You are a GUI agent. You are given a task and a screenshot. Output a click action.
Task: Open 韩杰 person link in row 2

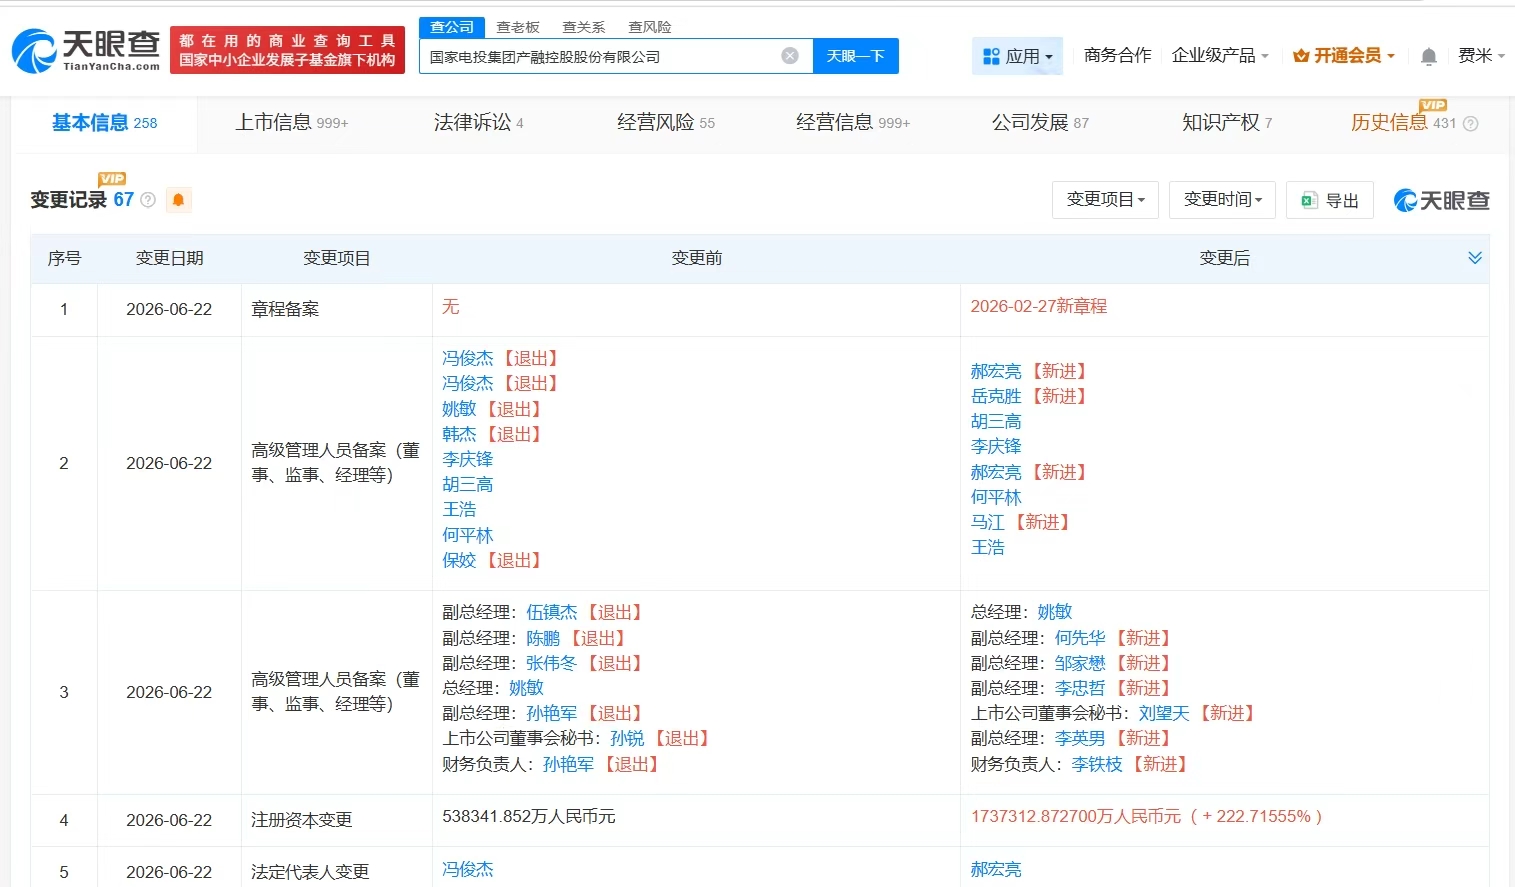[459, 434]
